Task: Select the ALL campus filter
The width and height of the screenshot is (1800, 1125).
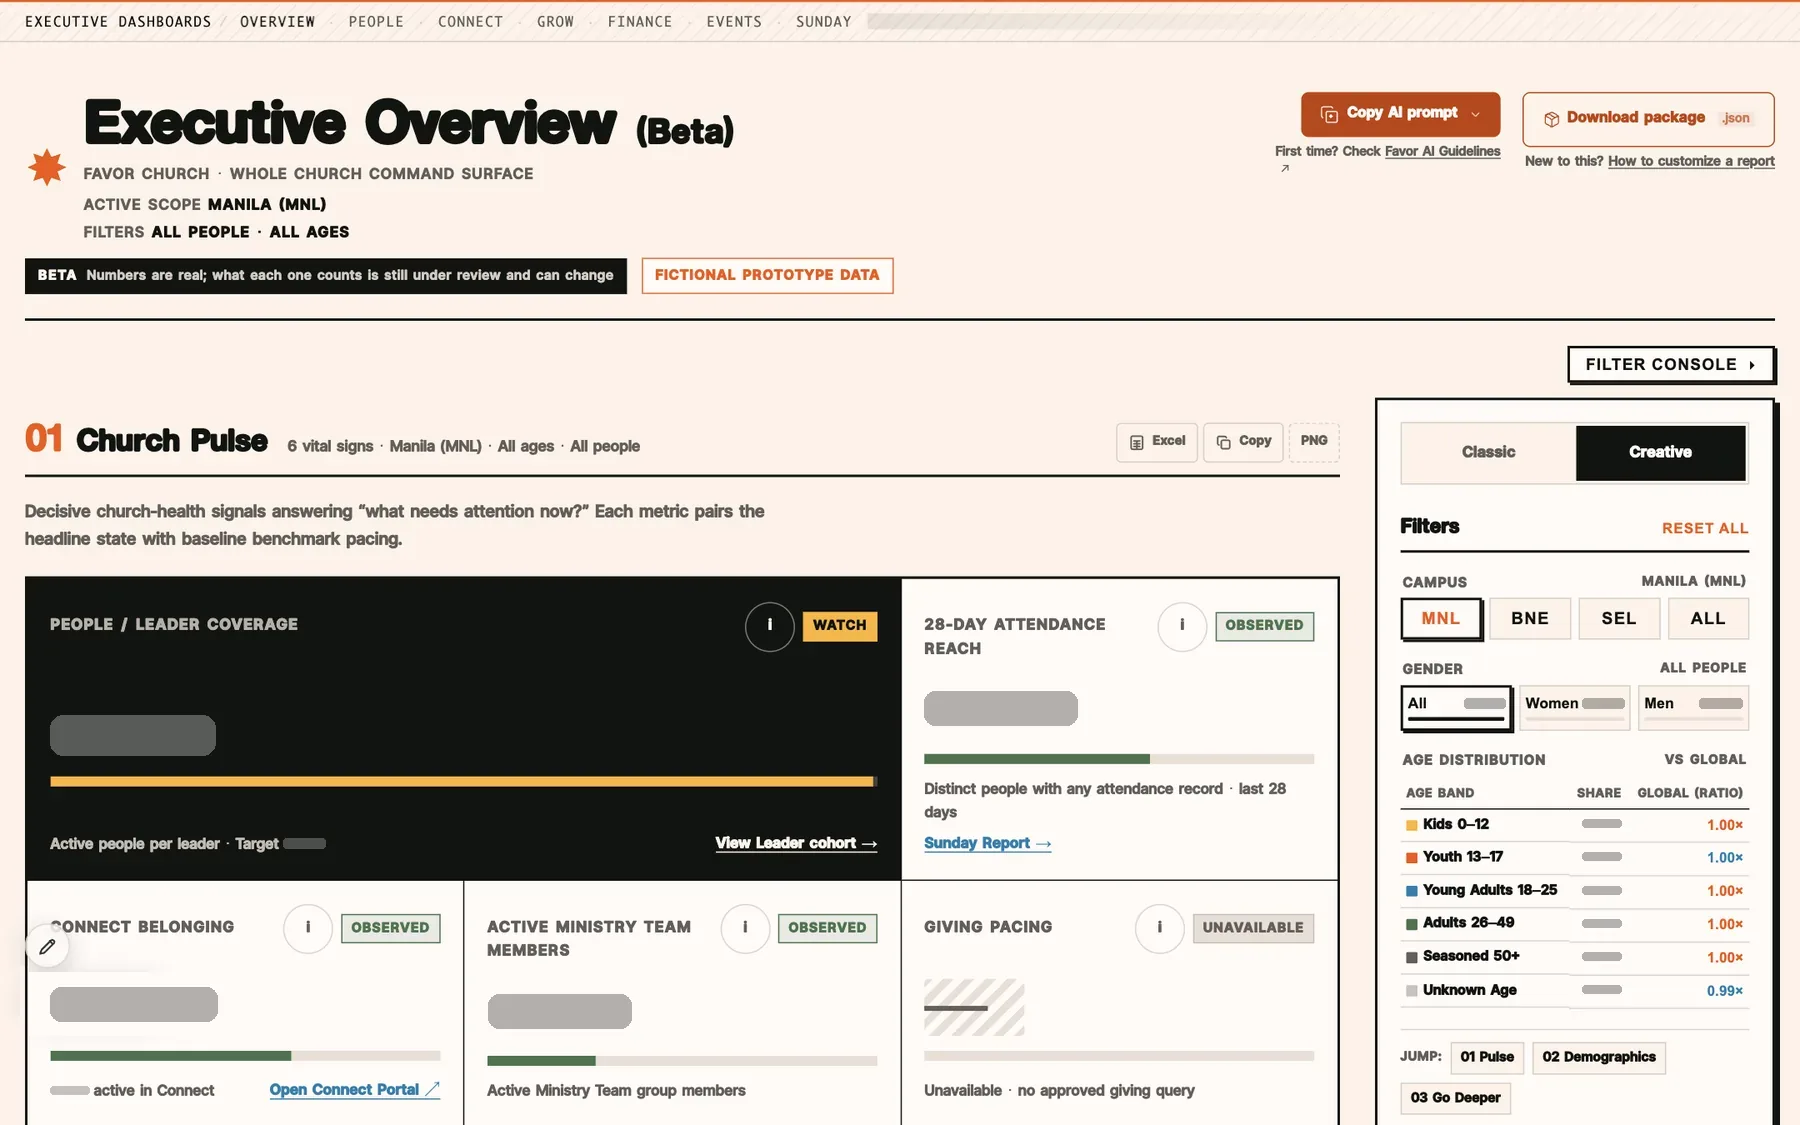Action: 1708,619
